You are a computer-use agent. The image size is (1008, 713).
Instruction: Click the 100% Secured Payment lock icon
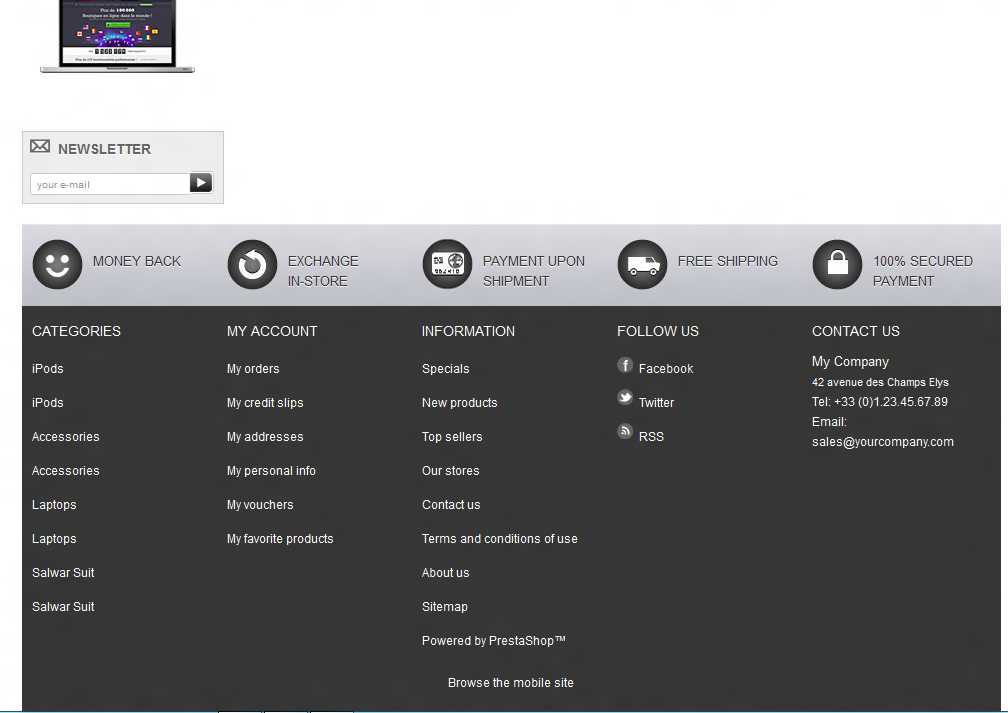click(837, 264)
